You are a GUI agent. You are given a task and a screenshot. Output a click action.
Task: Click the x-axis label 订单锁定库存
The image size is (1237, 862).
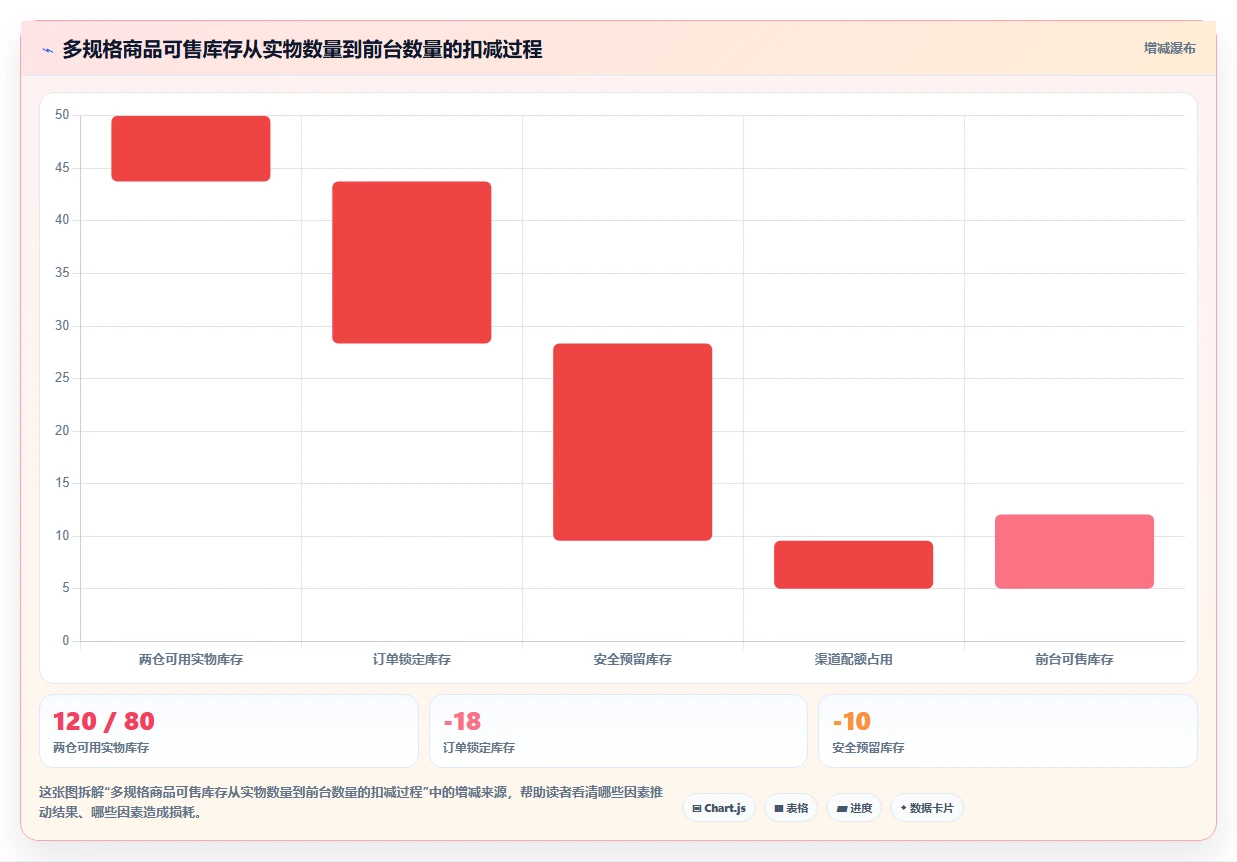(x=412, y=660)
